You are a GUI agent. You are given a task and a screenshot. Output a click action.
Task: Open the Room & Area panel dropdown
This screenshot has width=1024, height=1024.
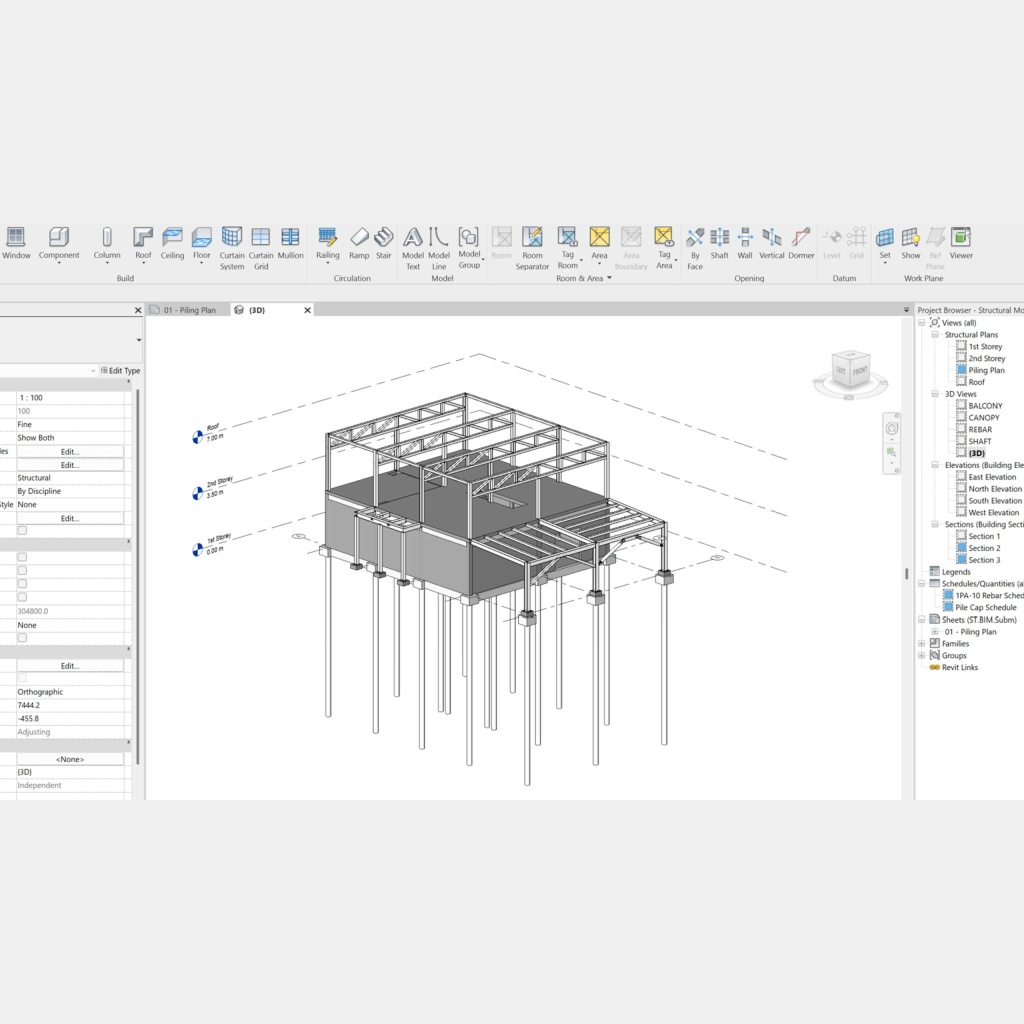click(x=608, y=279)
